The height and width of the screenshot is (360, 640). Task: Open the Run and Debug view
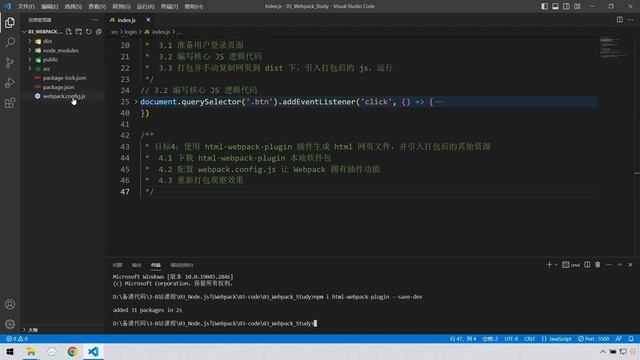[x=10, y=82]
